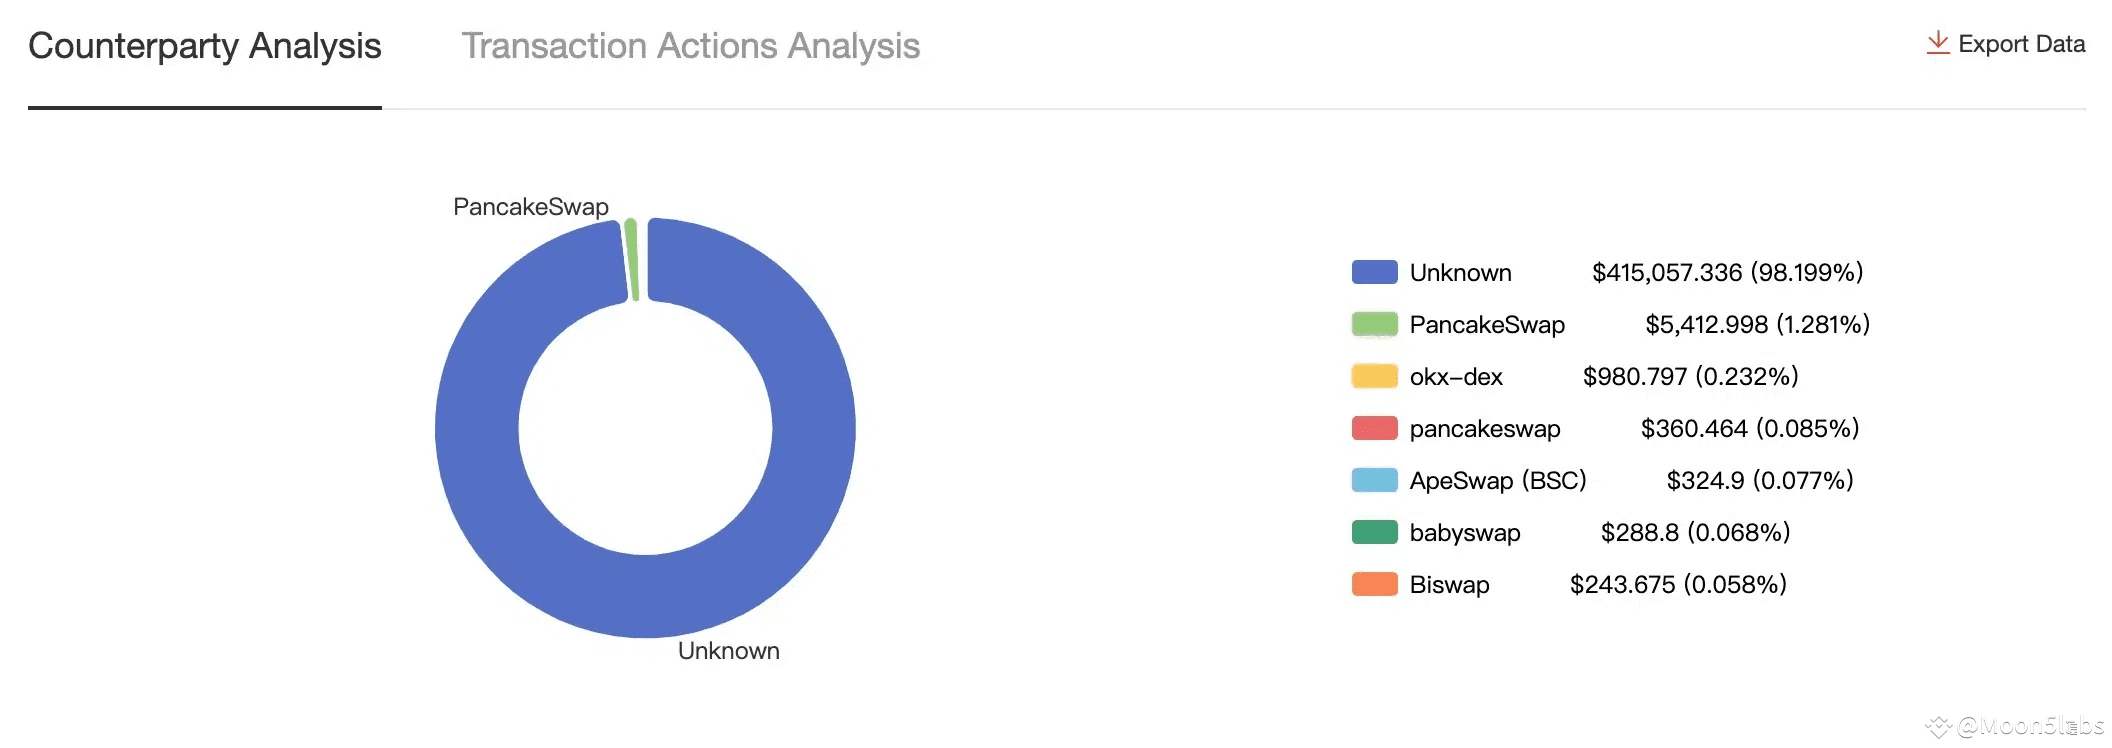Toggle the ApeSwap (BSC) light blue swatch
This screenshot has width=2112, height=748.
pos(1374,480)
